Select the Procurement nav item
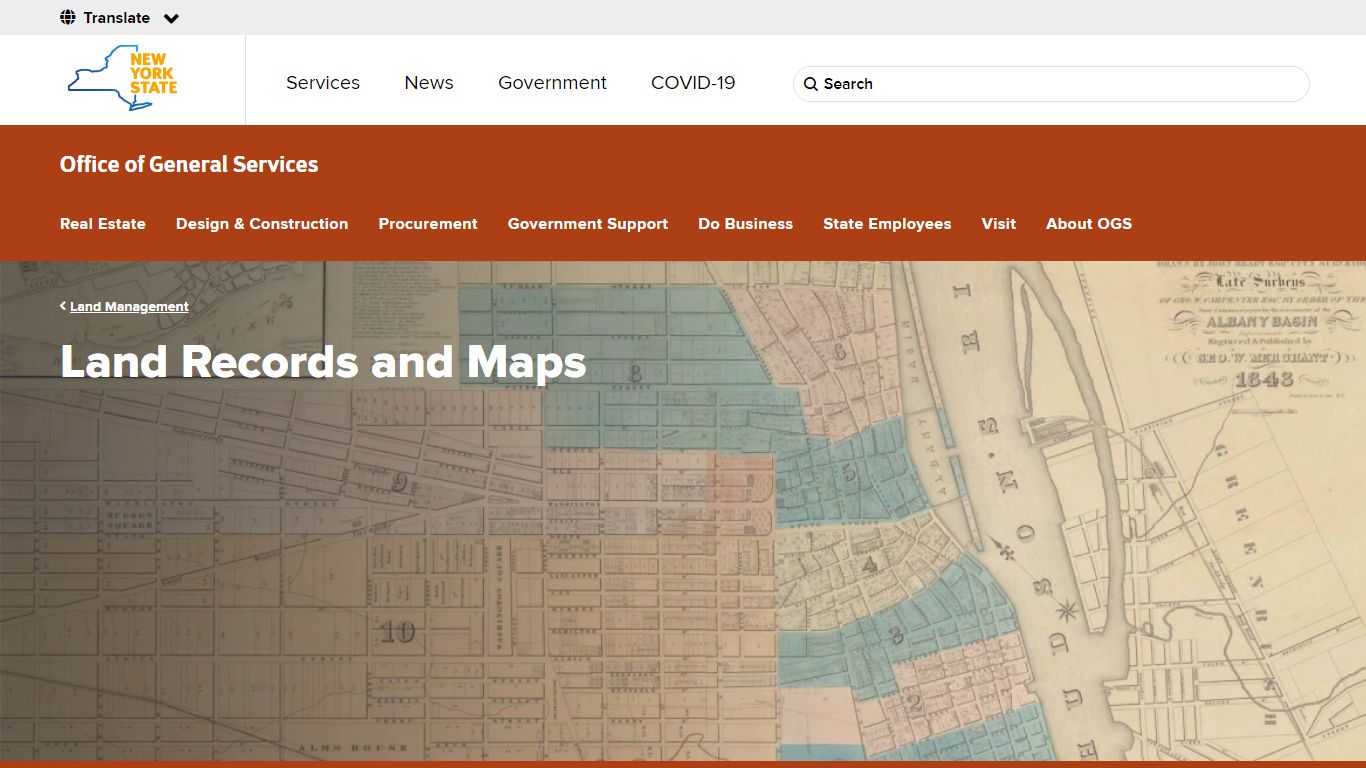The image size is (1366, 768). pos(428,224)
